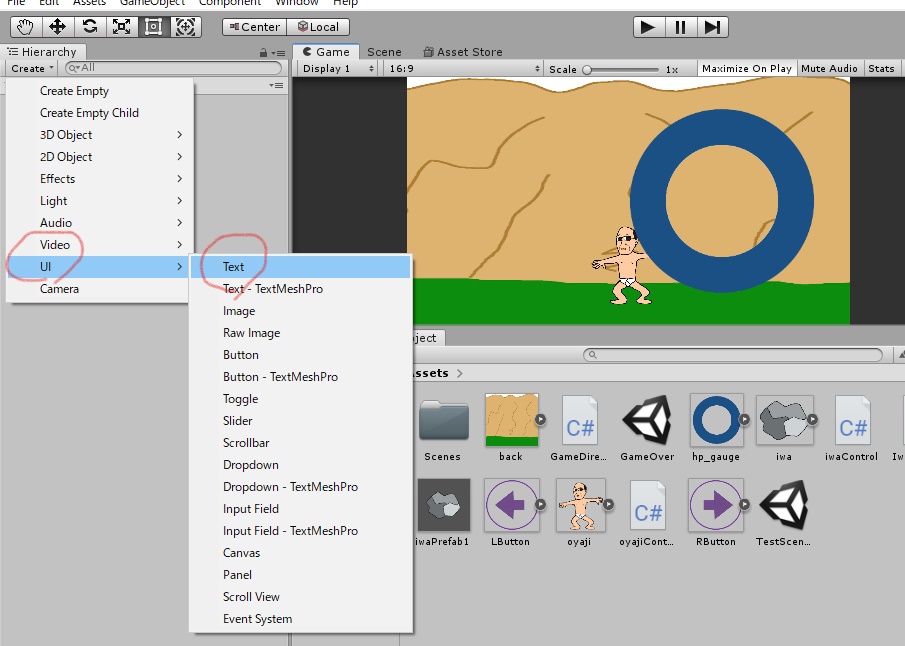
Task: Open the Display 1 dropdown
Action: (x=338, y=68)
